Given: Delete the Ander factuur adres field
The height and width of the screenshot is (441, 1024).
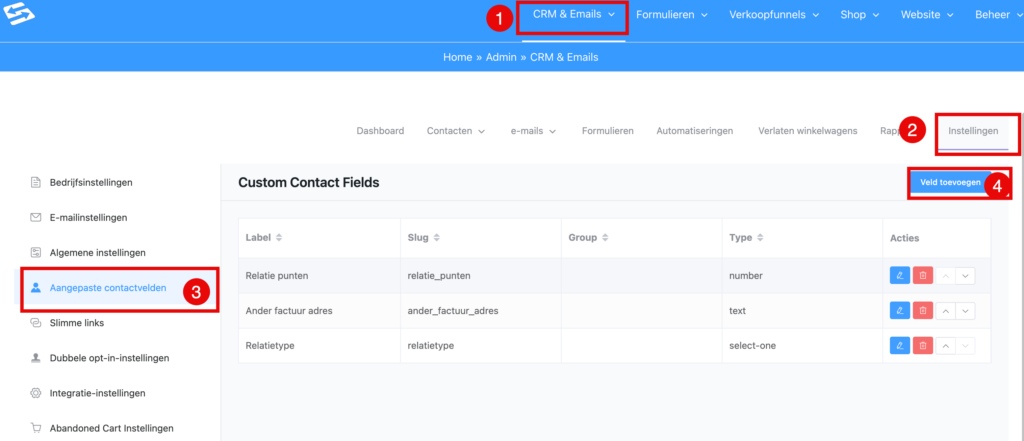Looking at the screenshot, I should coord(923,311).
